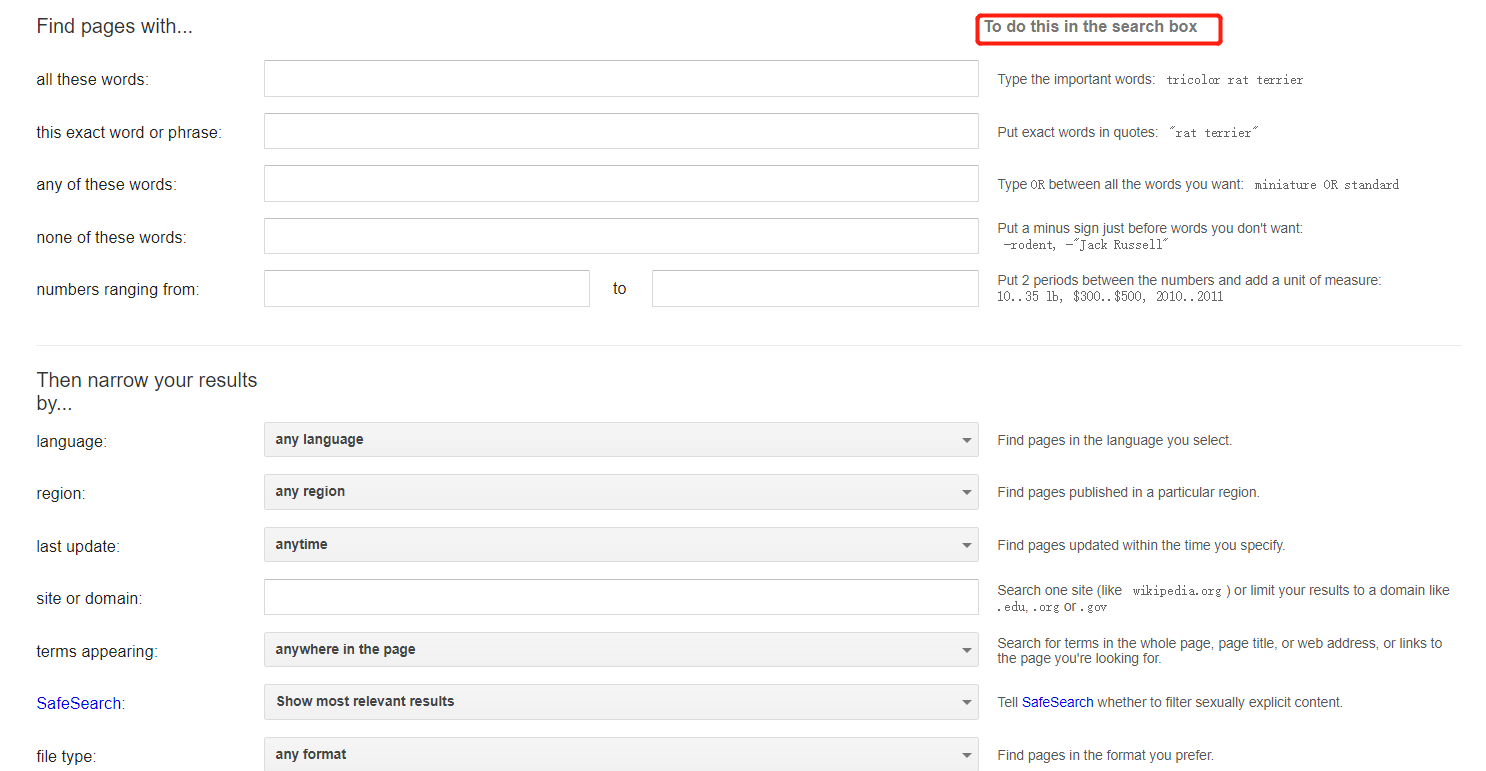Click the "numbers ranging from" start field

pos(426,289)
